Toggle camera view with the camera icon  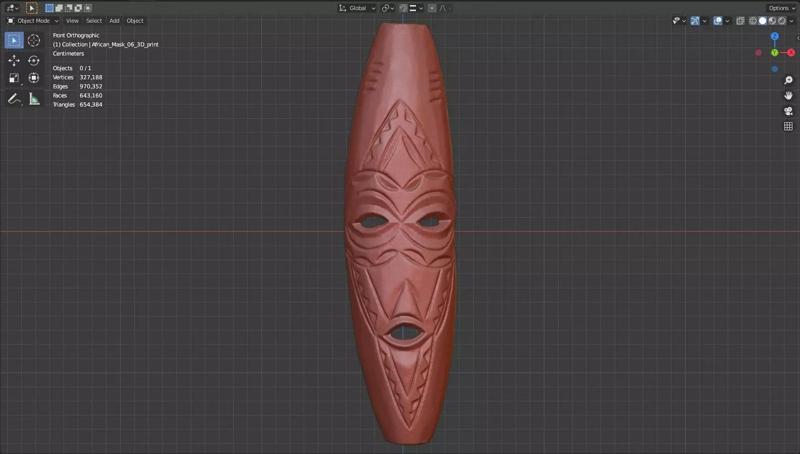tap(788, 111)
